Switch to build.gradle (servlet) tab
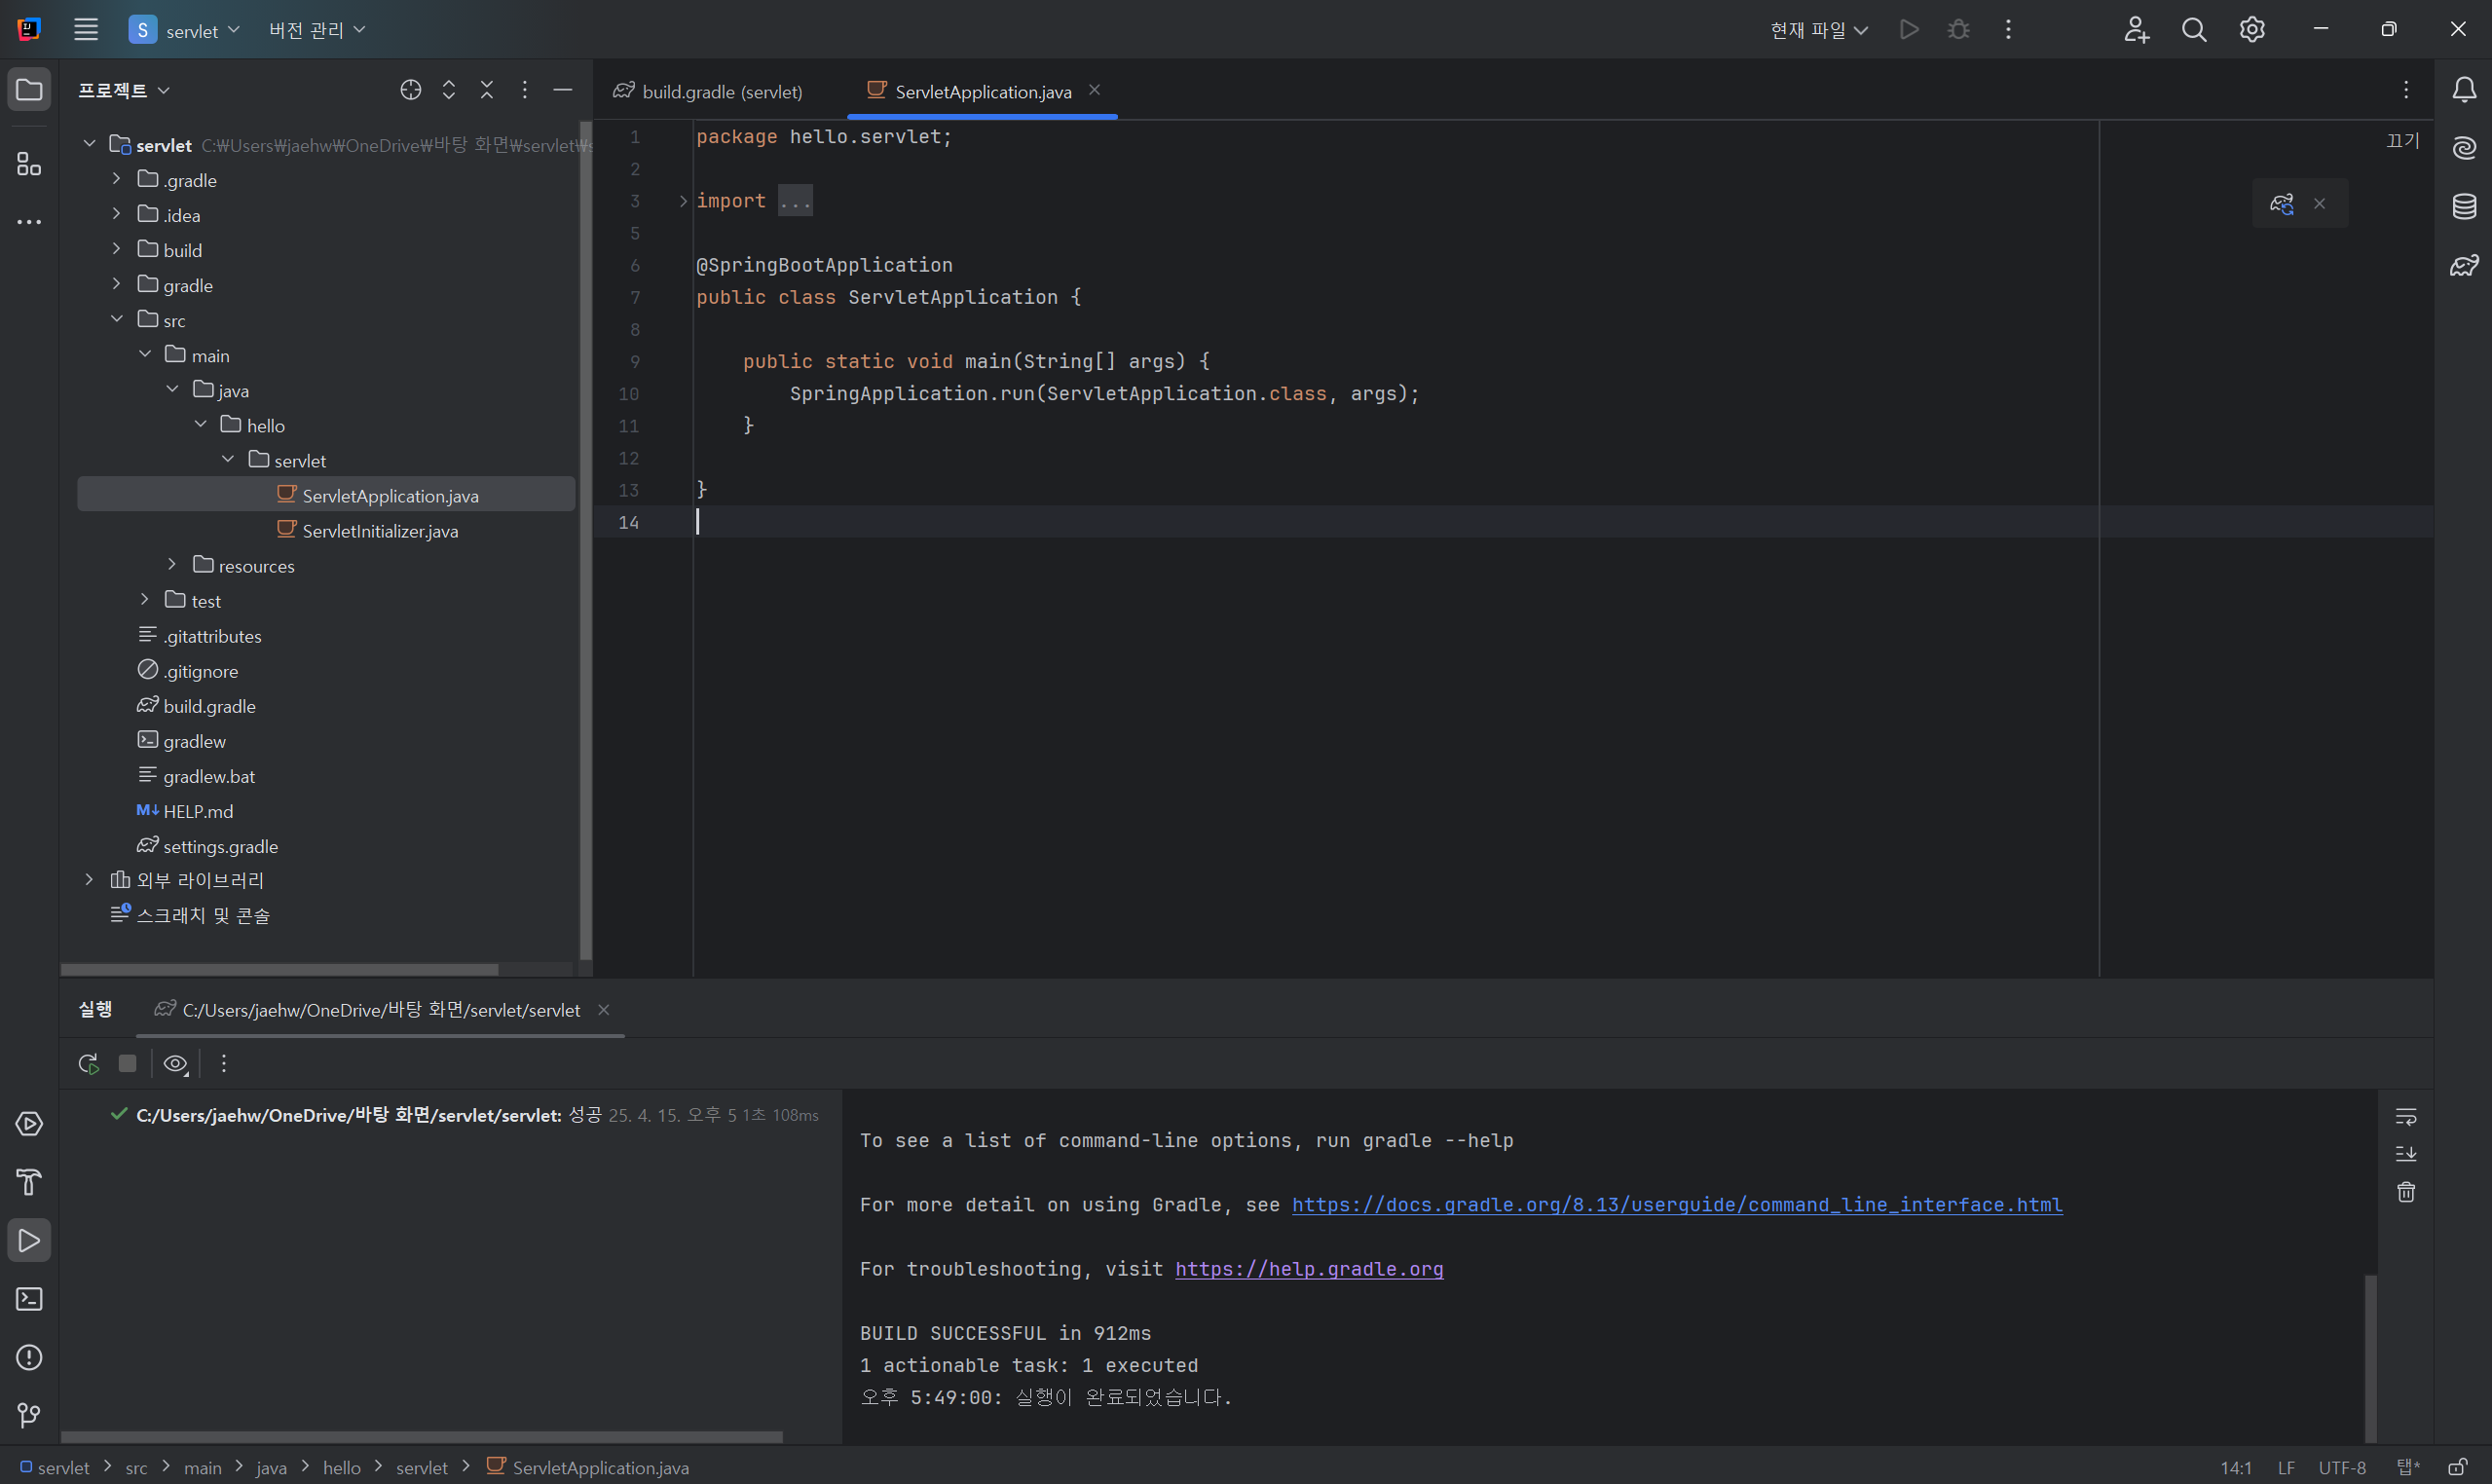Screen dimensions: 2492x1484 [708, 91]
